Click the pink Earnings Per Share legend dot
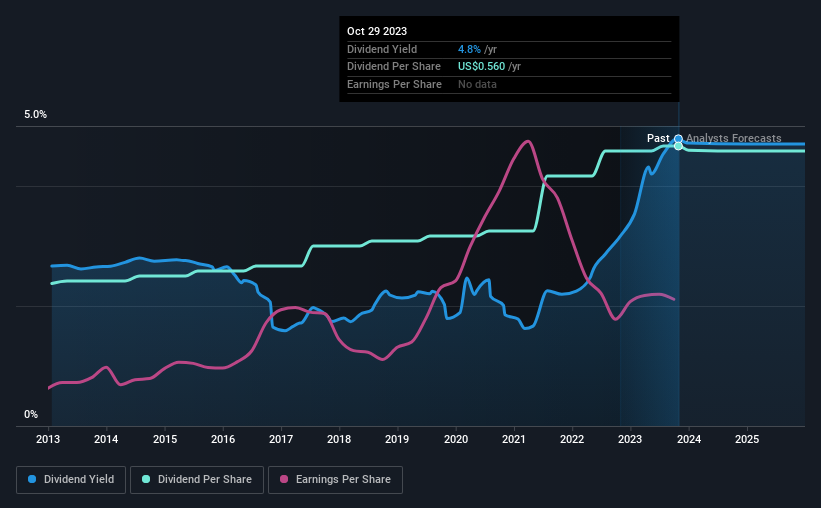This screenshot has width=821, height=508. tap(284, 479)
